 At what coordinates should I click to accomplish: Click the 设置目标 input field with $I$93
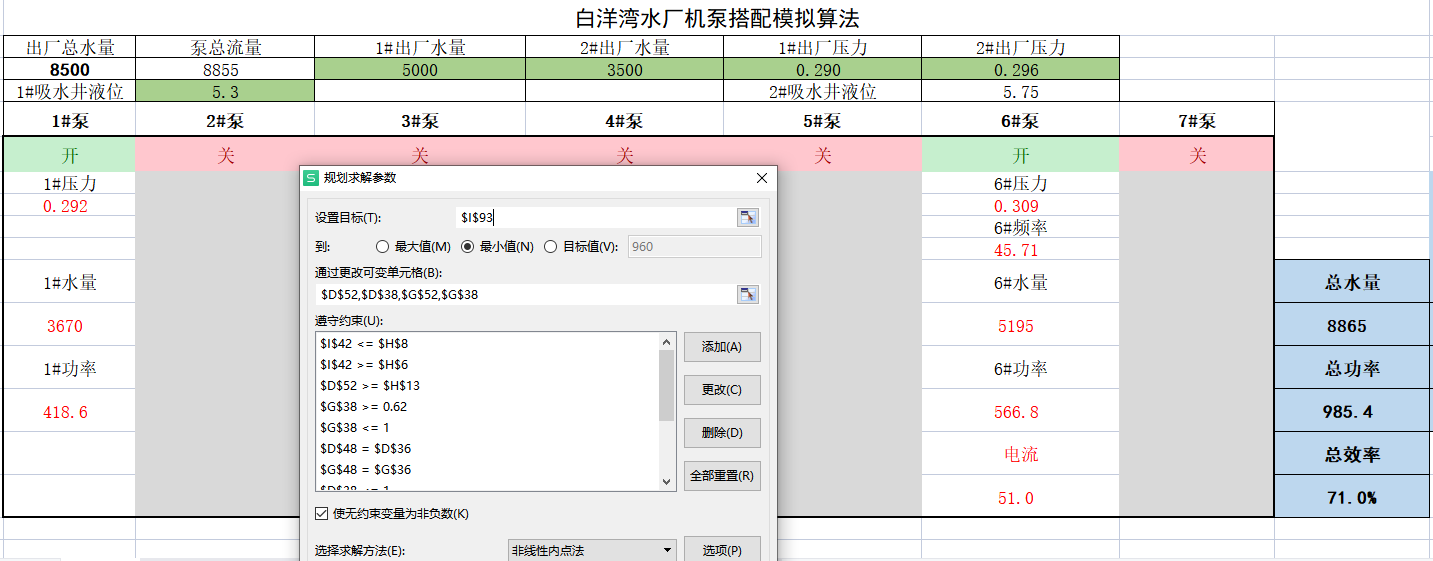(595, 218)
